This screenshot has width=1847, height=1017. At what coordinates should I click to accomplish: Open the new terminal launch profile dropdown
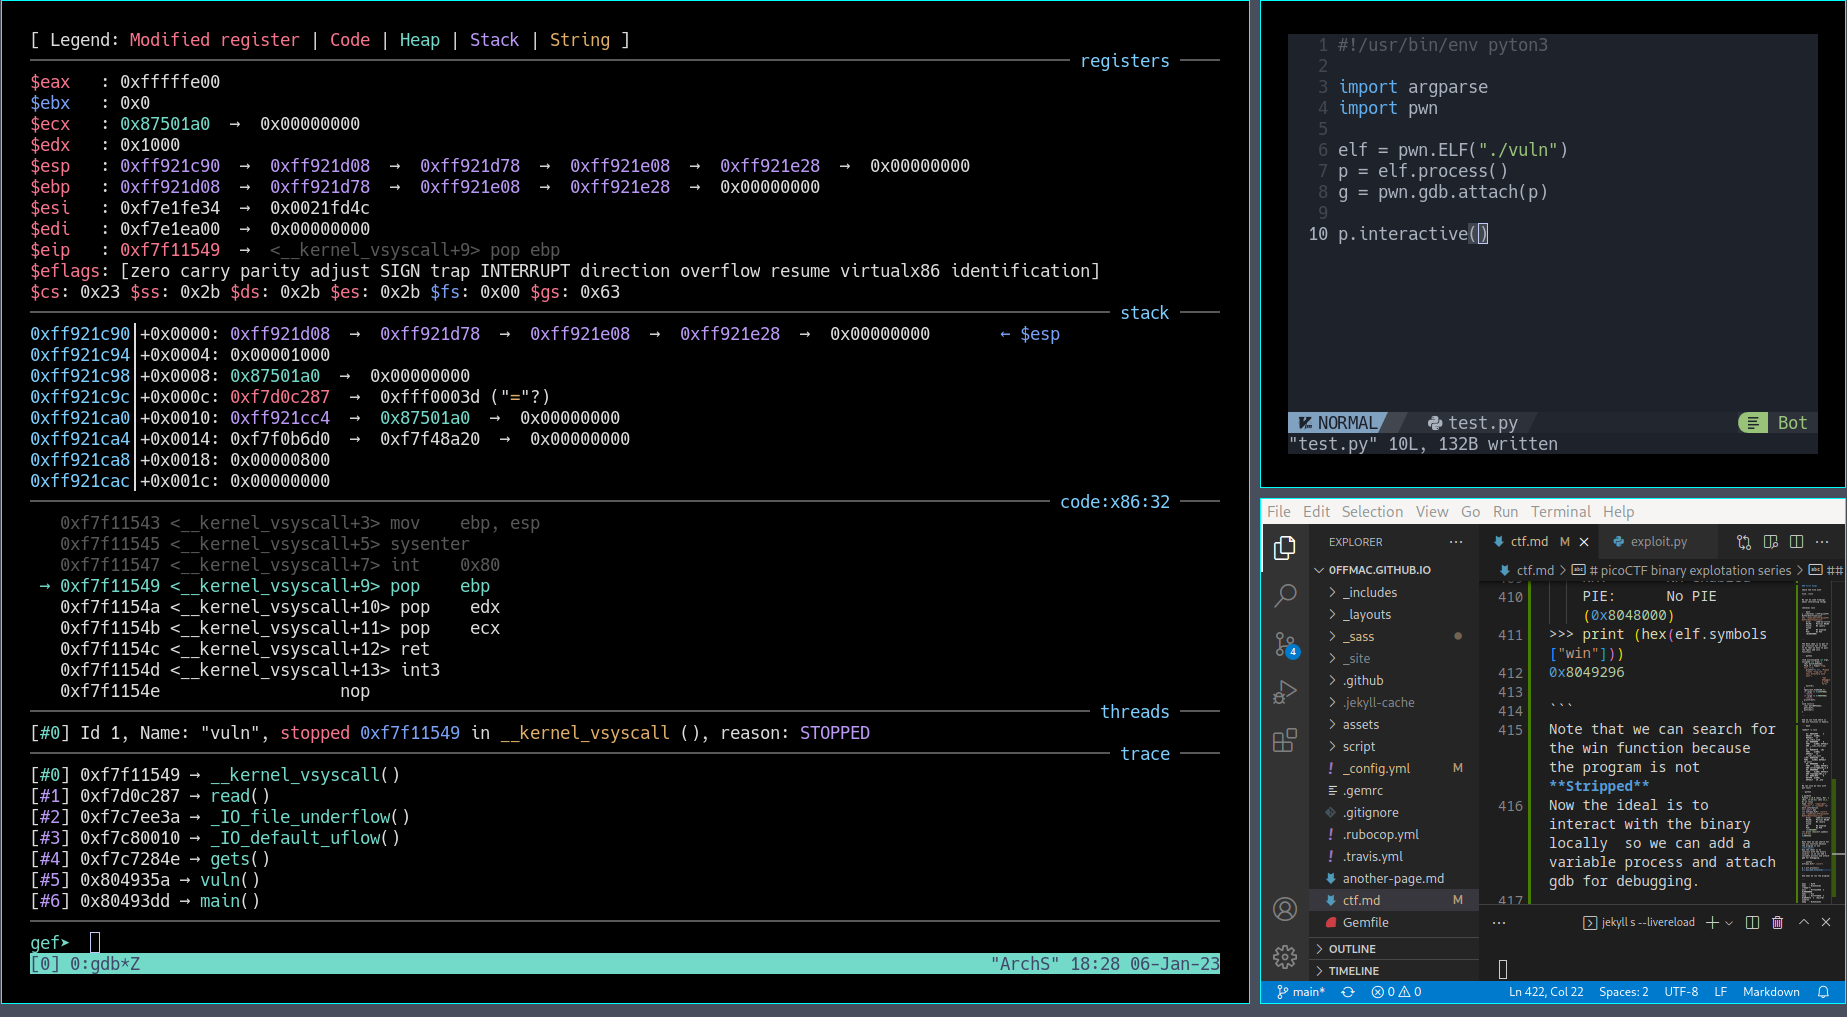pos(1729,923)
